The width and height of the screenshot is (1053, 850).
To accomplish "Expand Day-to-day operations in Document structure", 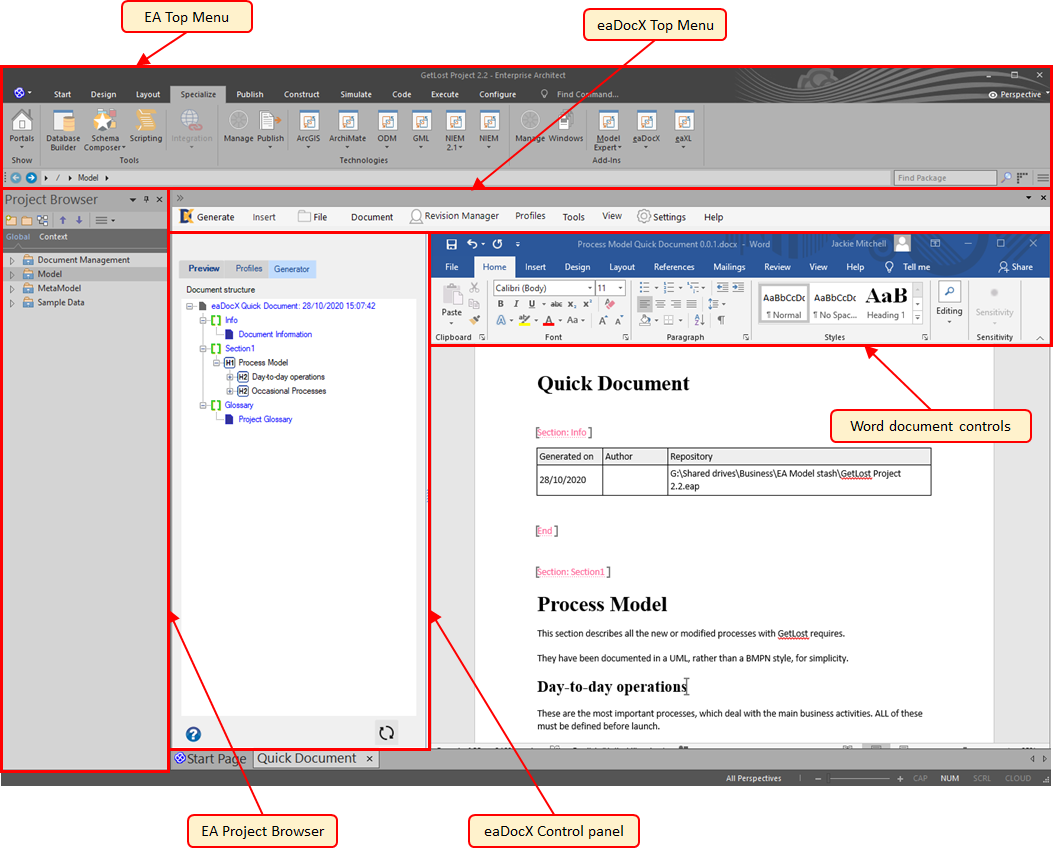I will pos(230,377).
